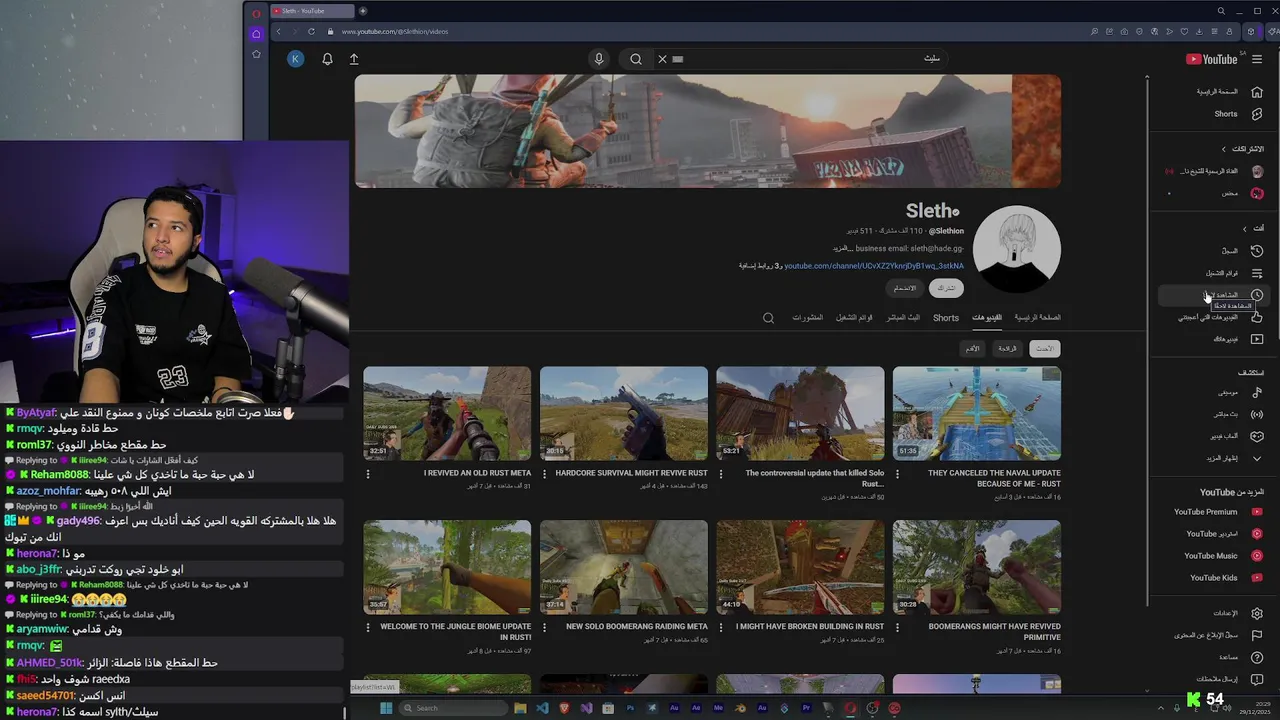Screen dimensions: 1280x720
Task: Clear the YouTube search box with X
Action: (x=662, y=59)
